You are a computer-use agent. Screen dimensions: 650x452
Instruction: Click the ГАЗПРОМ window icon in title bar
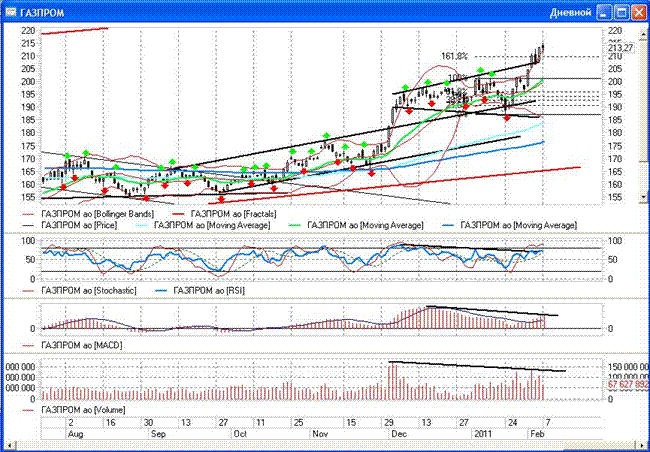pyautogui.click(x=10, y=12)
